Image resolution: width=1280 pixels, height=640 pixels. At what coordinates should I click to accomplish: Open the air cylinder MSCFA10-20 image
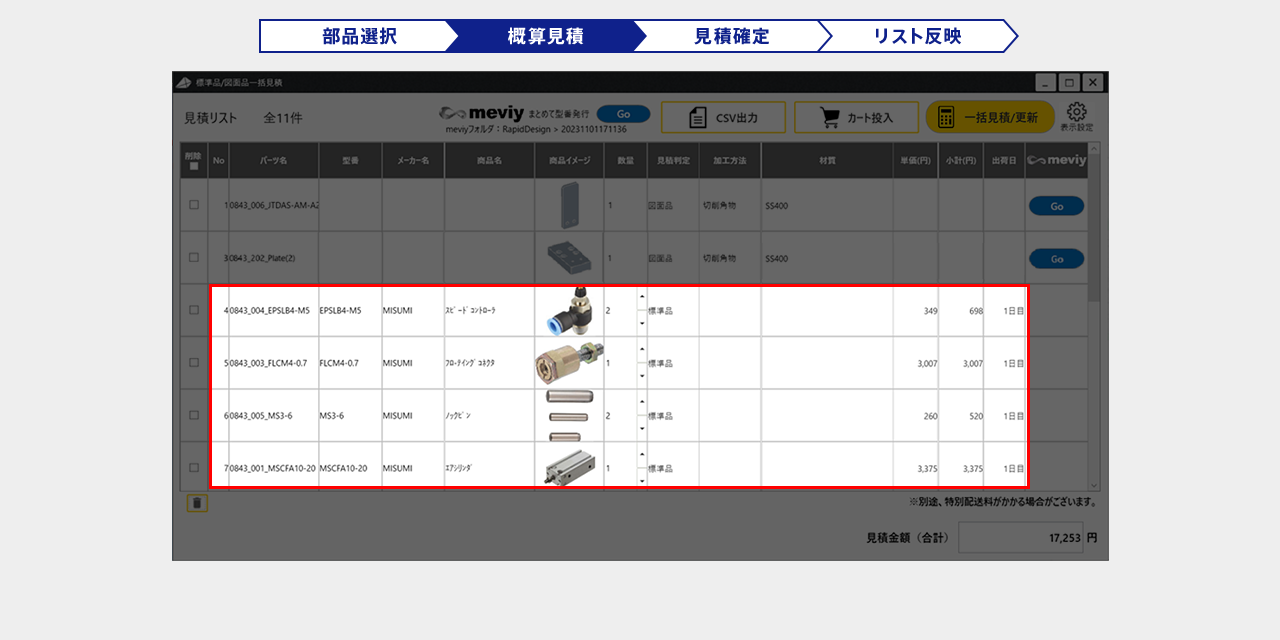tap(568, 467)
